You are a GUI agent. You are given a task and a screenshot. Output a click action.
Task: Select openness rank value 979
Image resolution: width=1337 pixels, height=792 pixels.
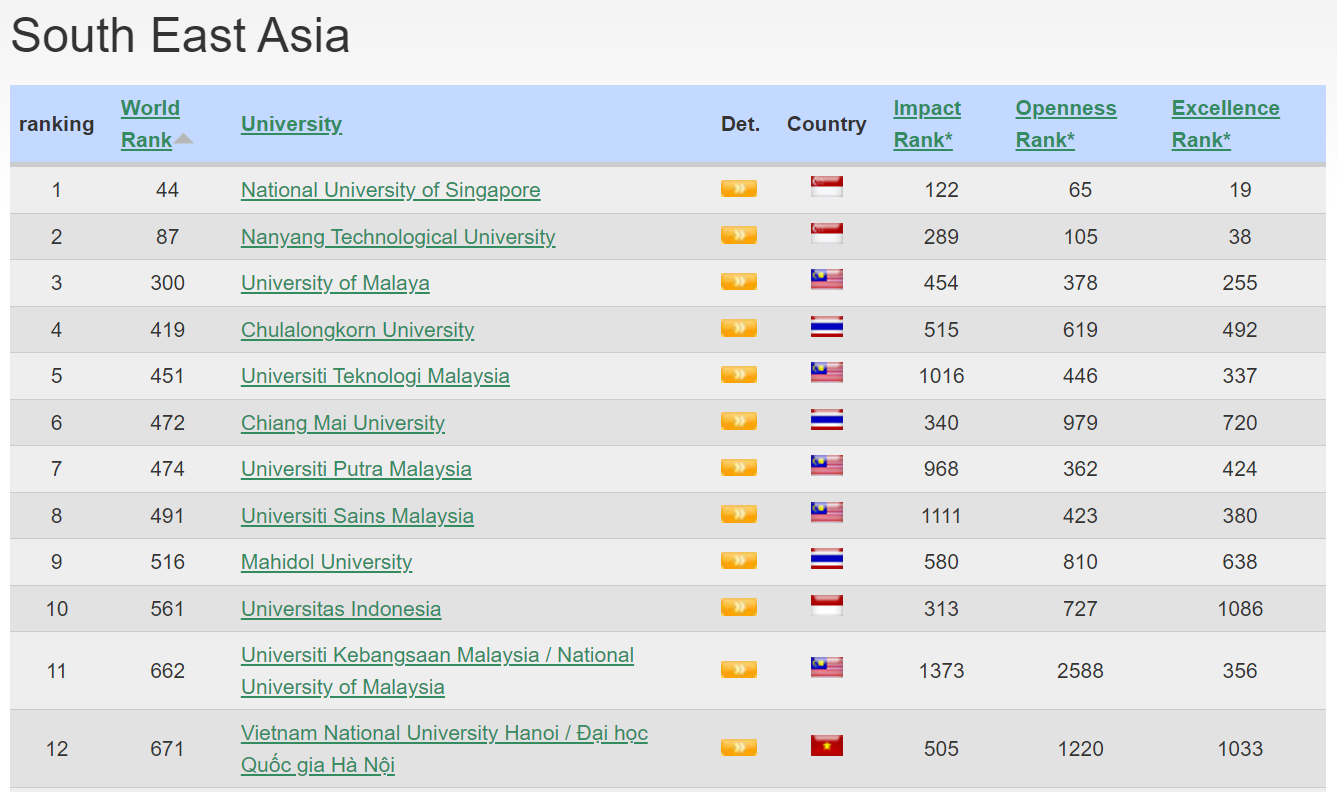pyautogui.click(x=1080, y=423)
